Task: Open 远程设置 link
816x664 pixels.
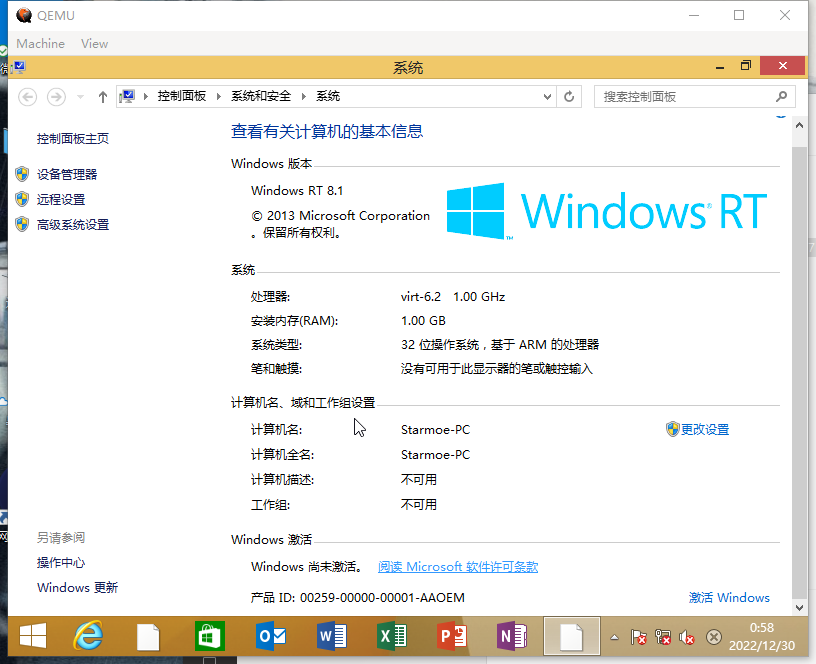Action: click(x=61, y=200)
